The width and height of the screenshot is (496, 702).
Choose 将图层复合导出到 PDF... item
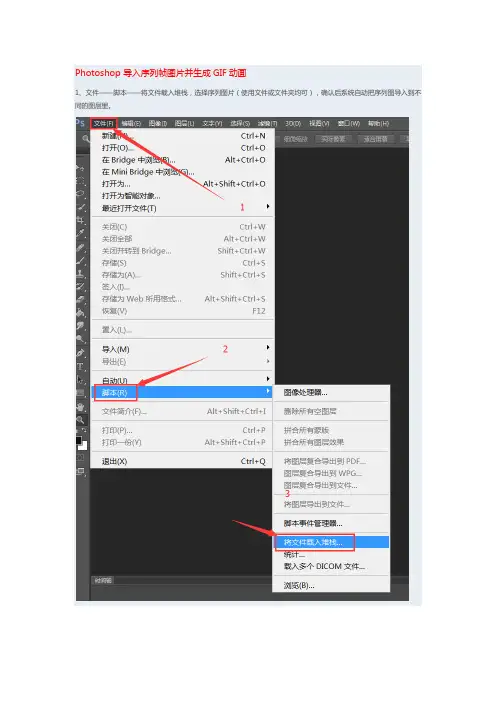coord(331,461)
